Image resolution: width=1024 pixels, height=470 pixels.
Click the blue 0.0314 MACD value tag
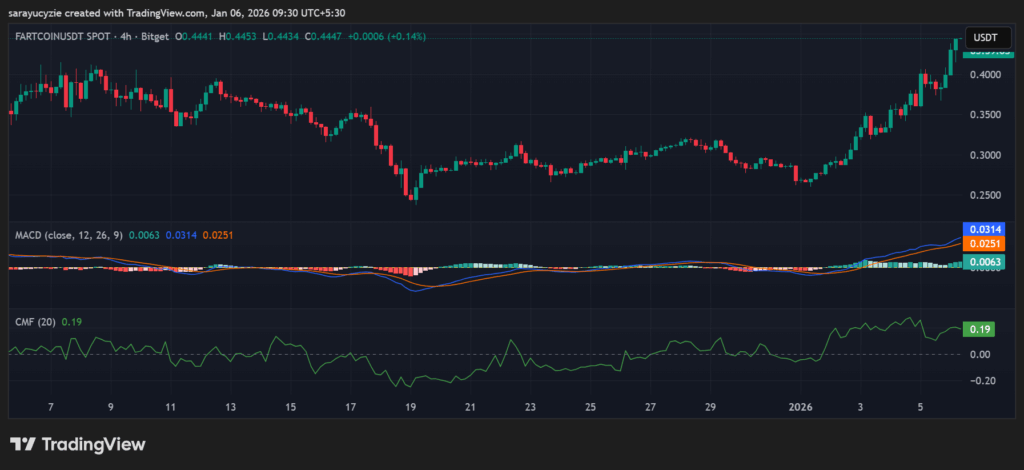click(980, 229)
